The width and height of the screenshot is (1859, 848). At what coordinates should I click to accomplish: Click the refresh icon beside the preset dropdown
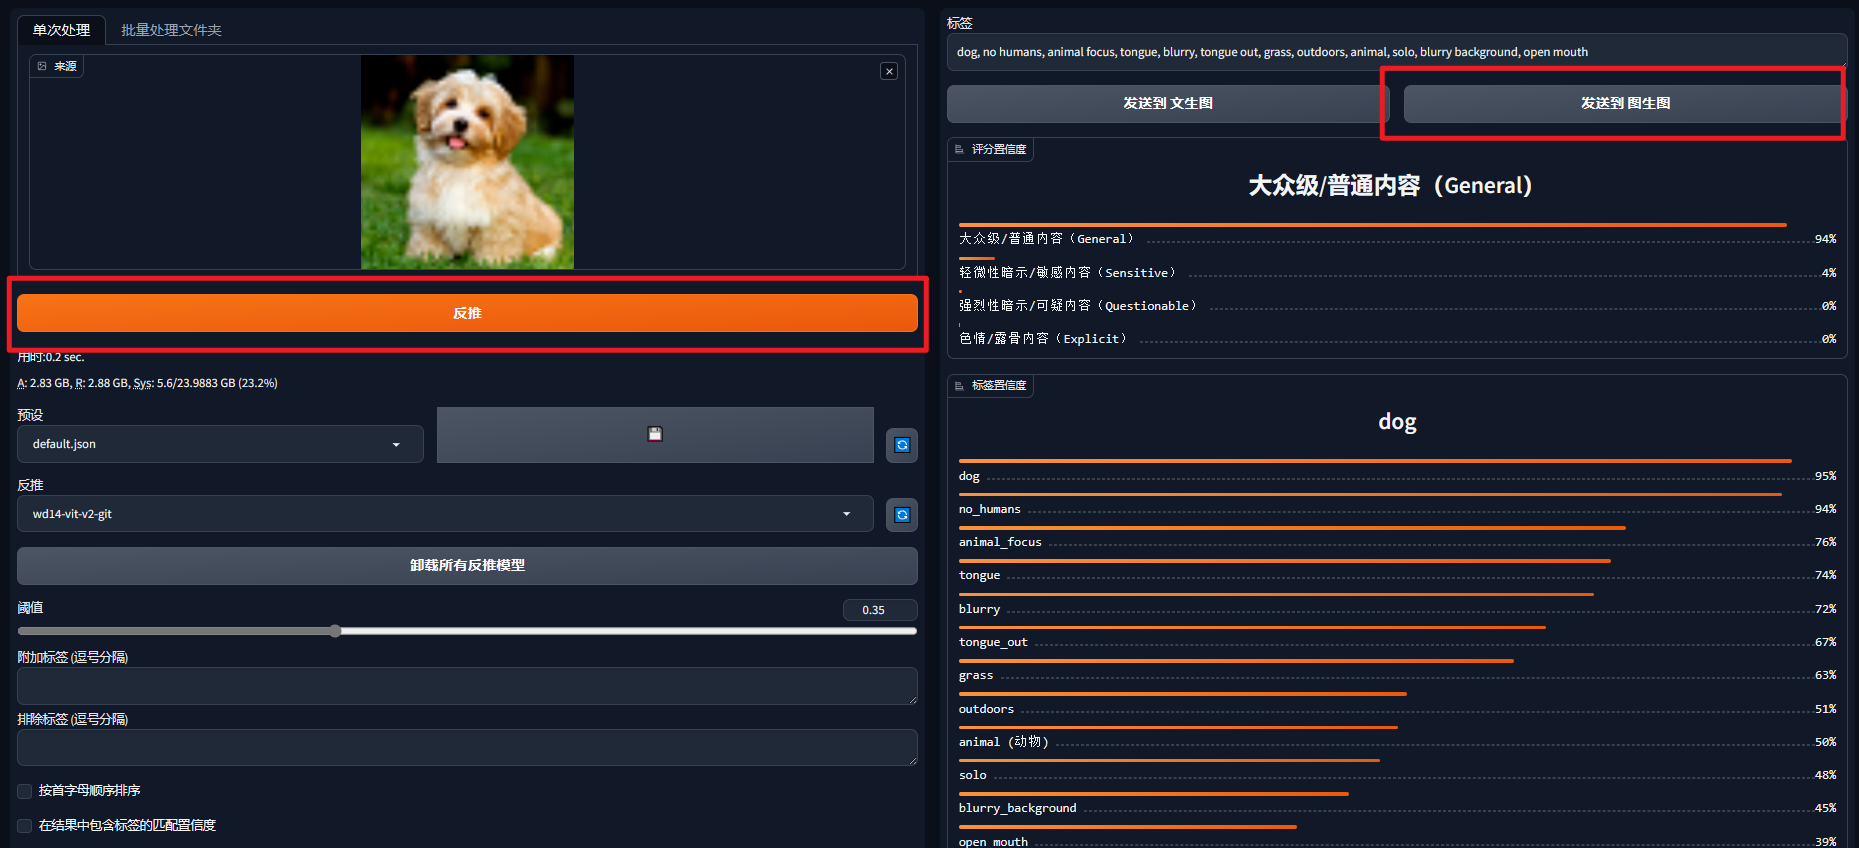pos(902,445)
